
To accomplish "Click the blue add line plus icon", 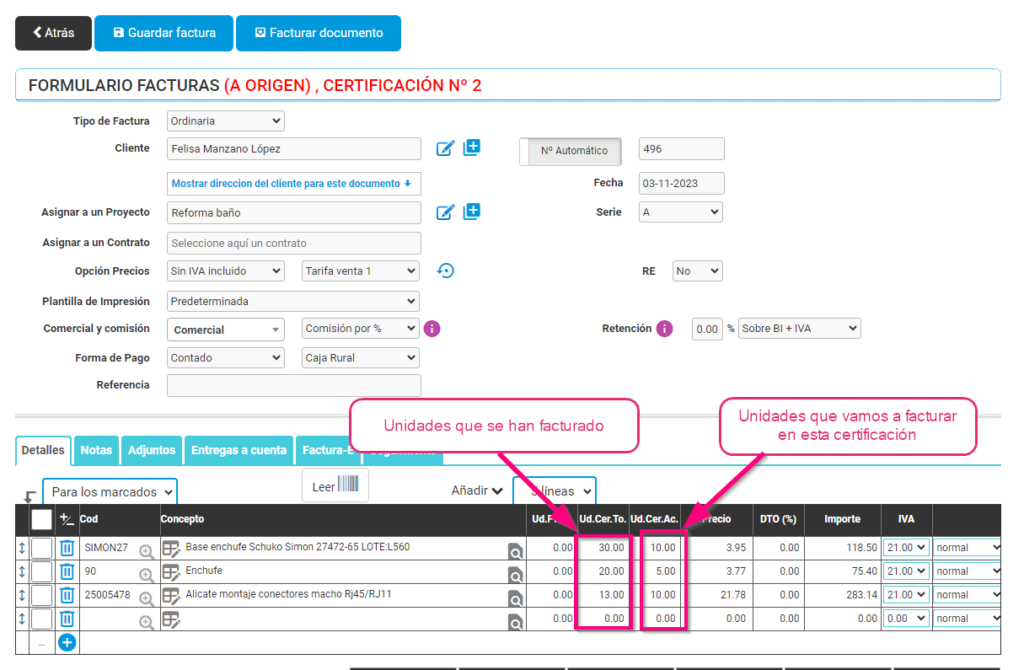I will click(67, 642).
